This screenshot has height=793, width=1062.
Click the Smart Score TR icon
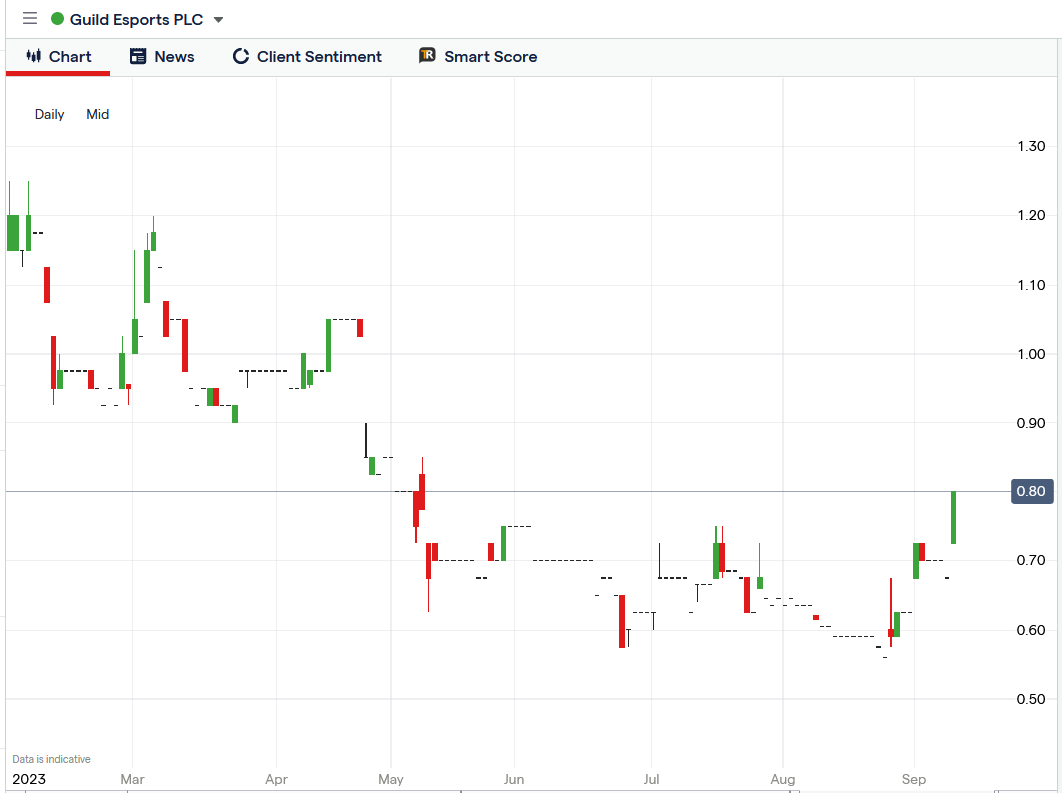pyautogui.click(x=427, y=56)
